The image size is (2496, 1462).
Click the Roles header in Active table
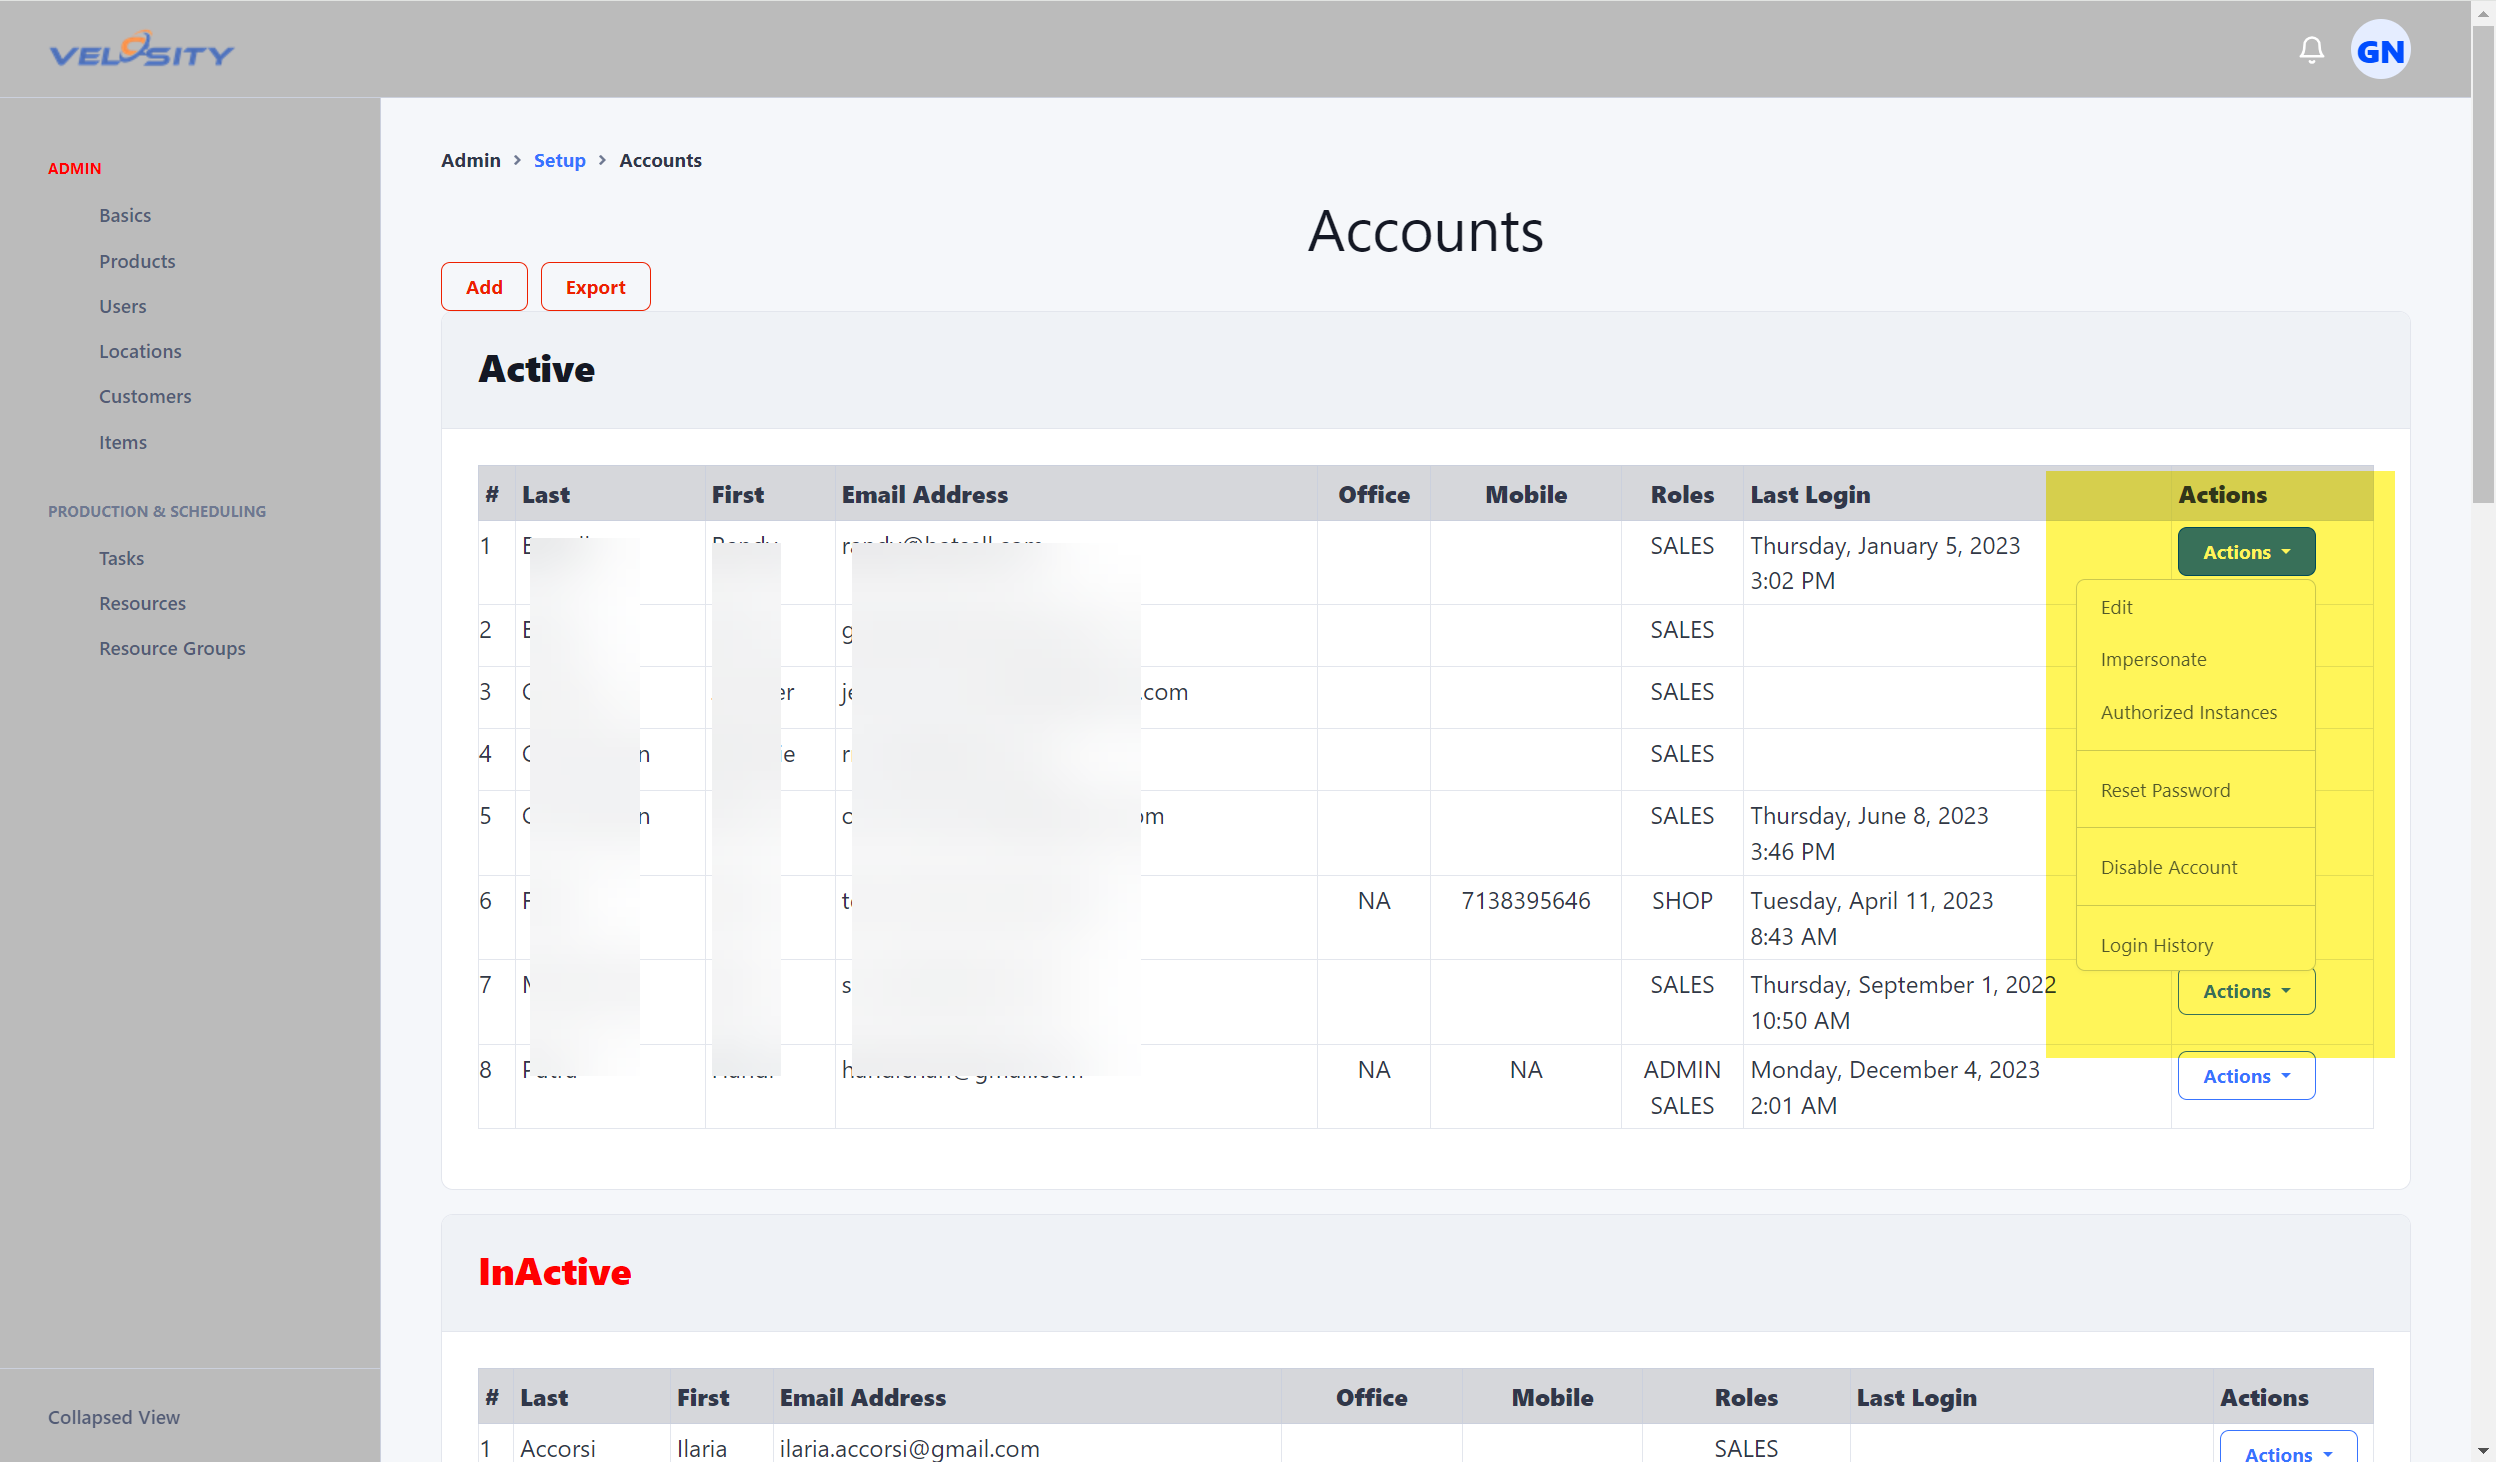(1682, 494)
